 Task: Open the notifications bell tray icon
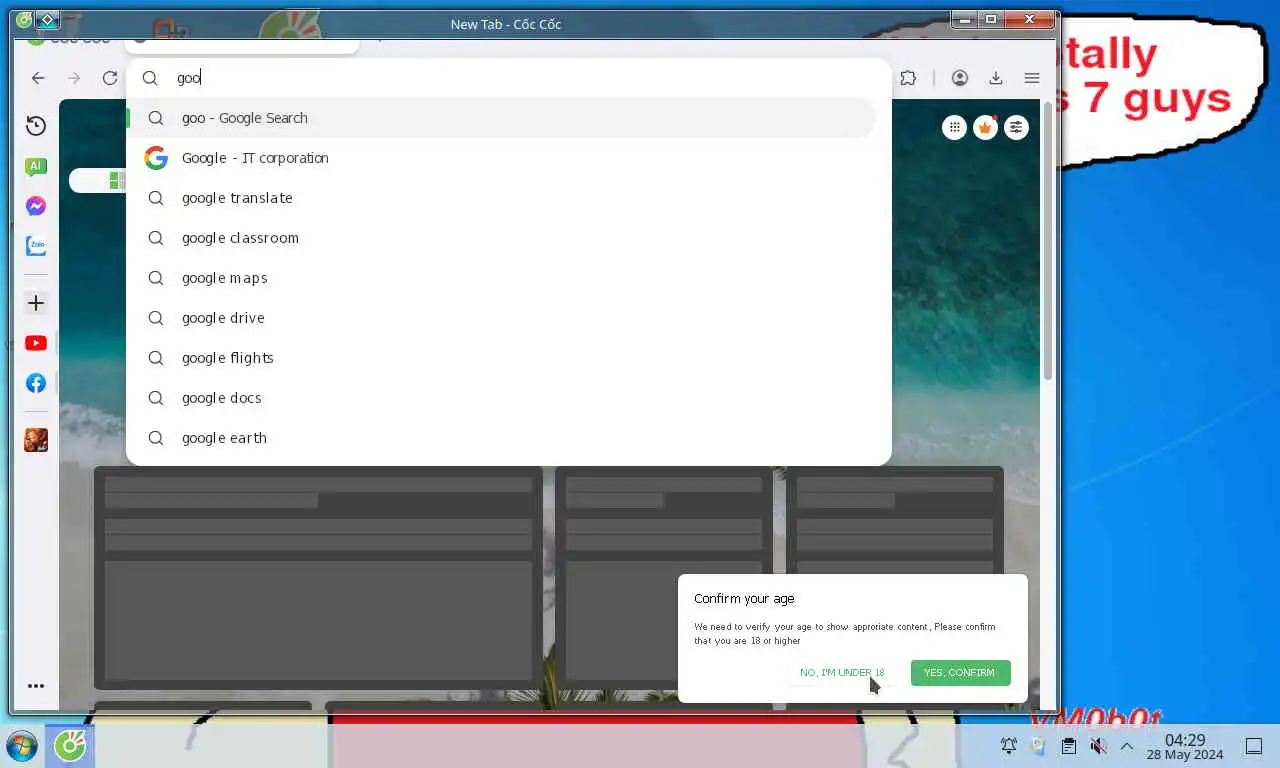click(1009, 746)
